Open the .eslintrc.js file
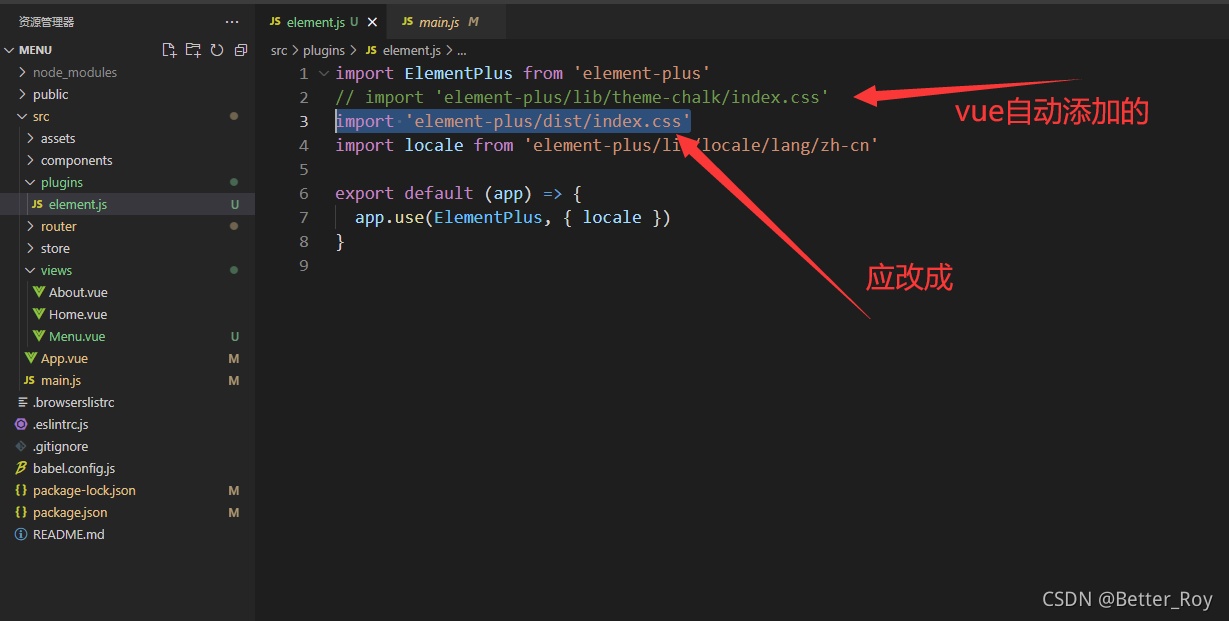 click(x=127, y=424)
